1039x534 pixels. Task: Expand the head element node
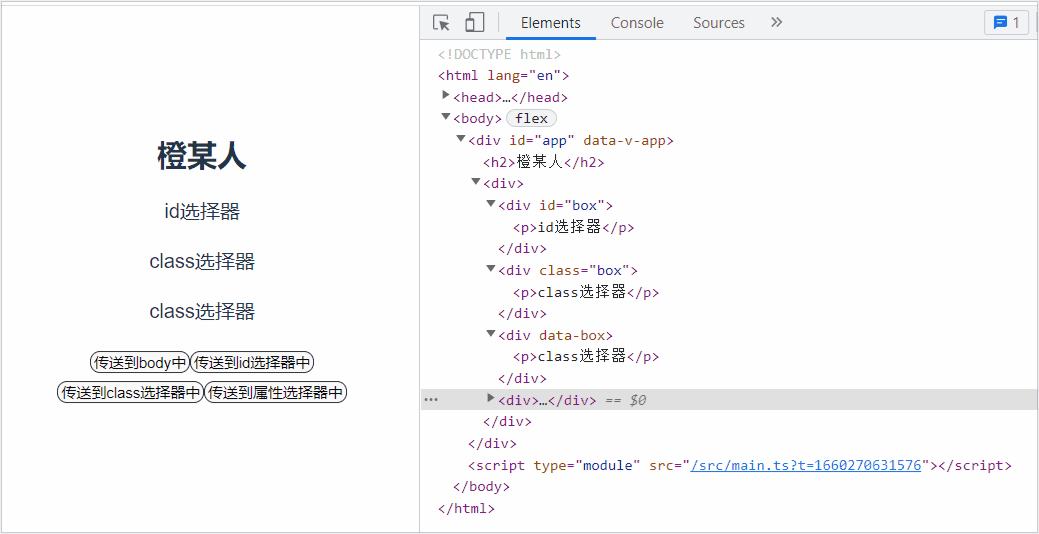[x=446, y=96]
